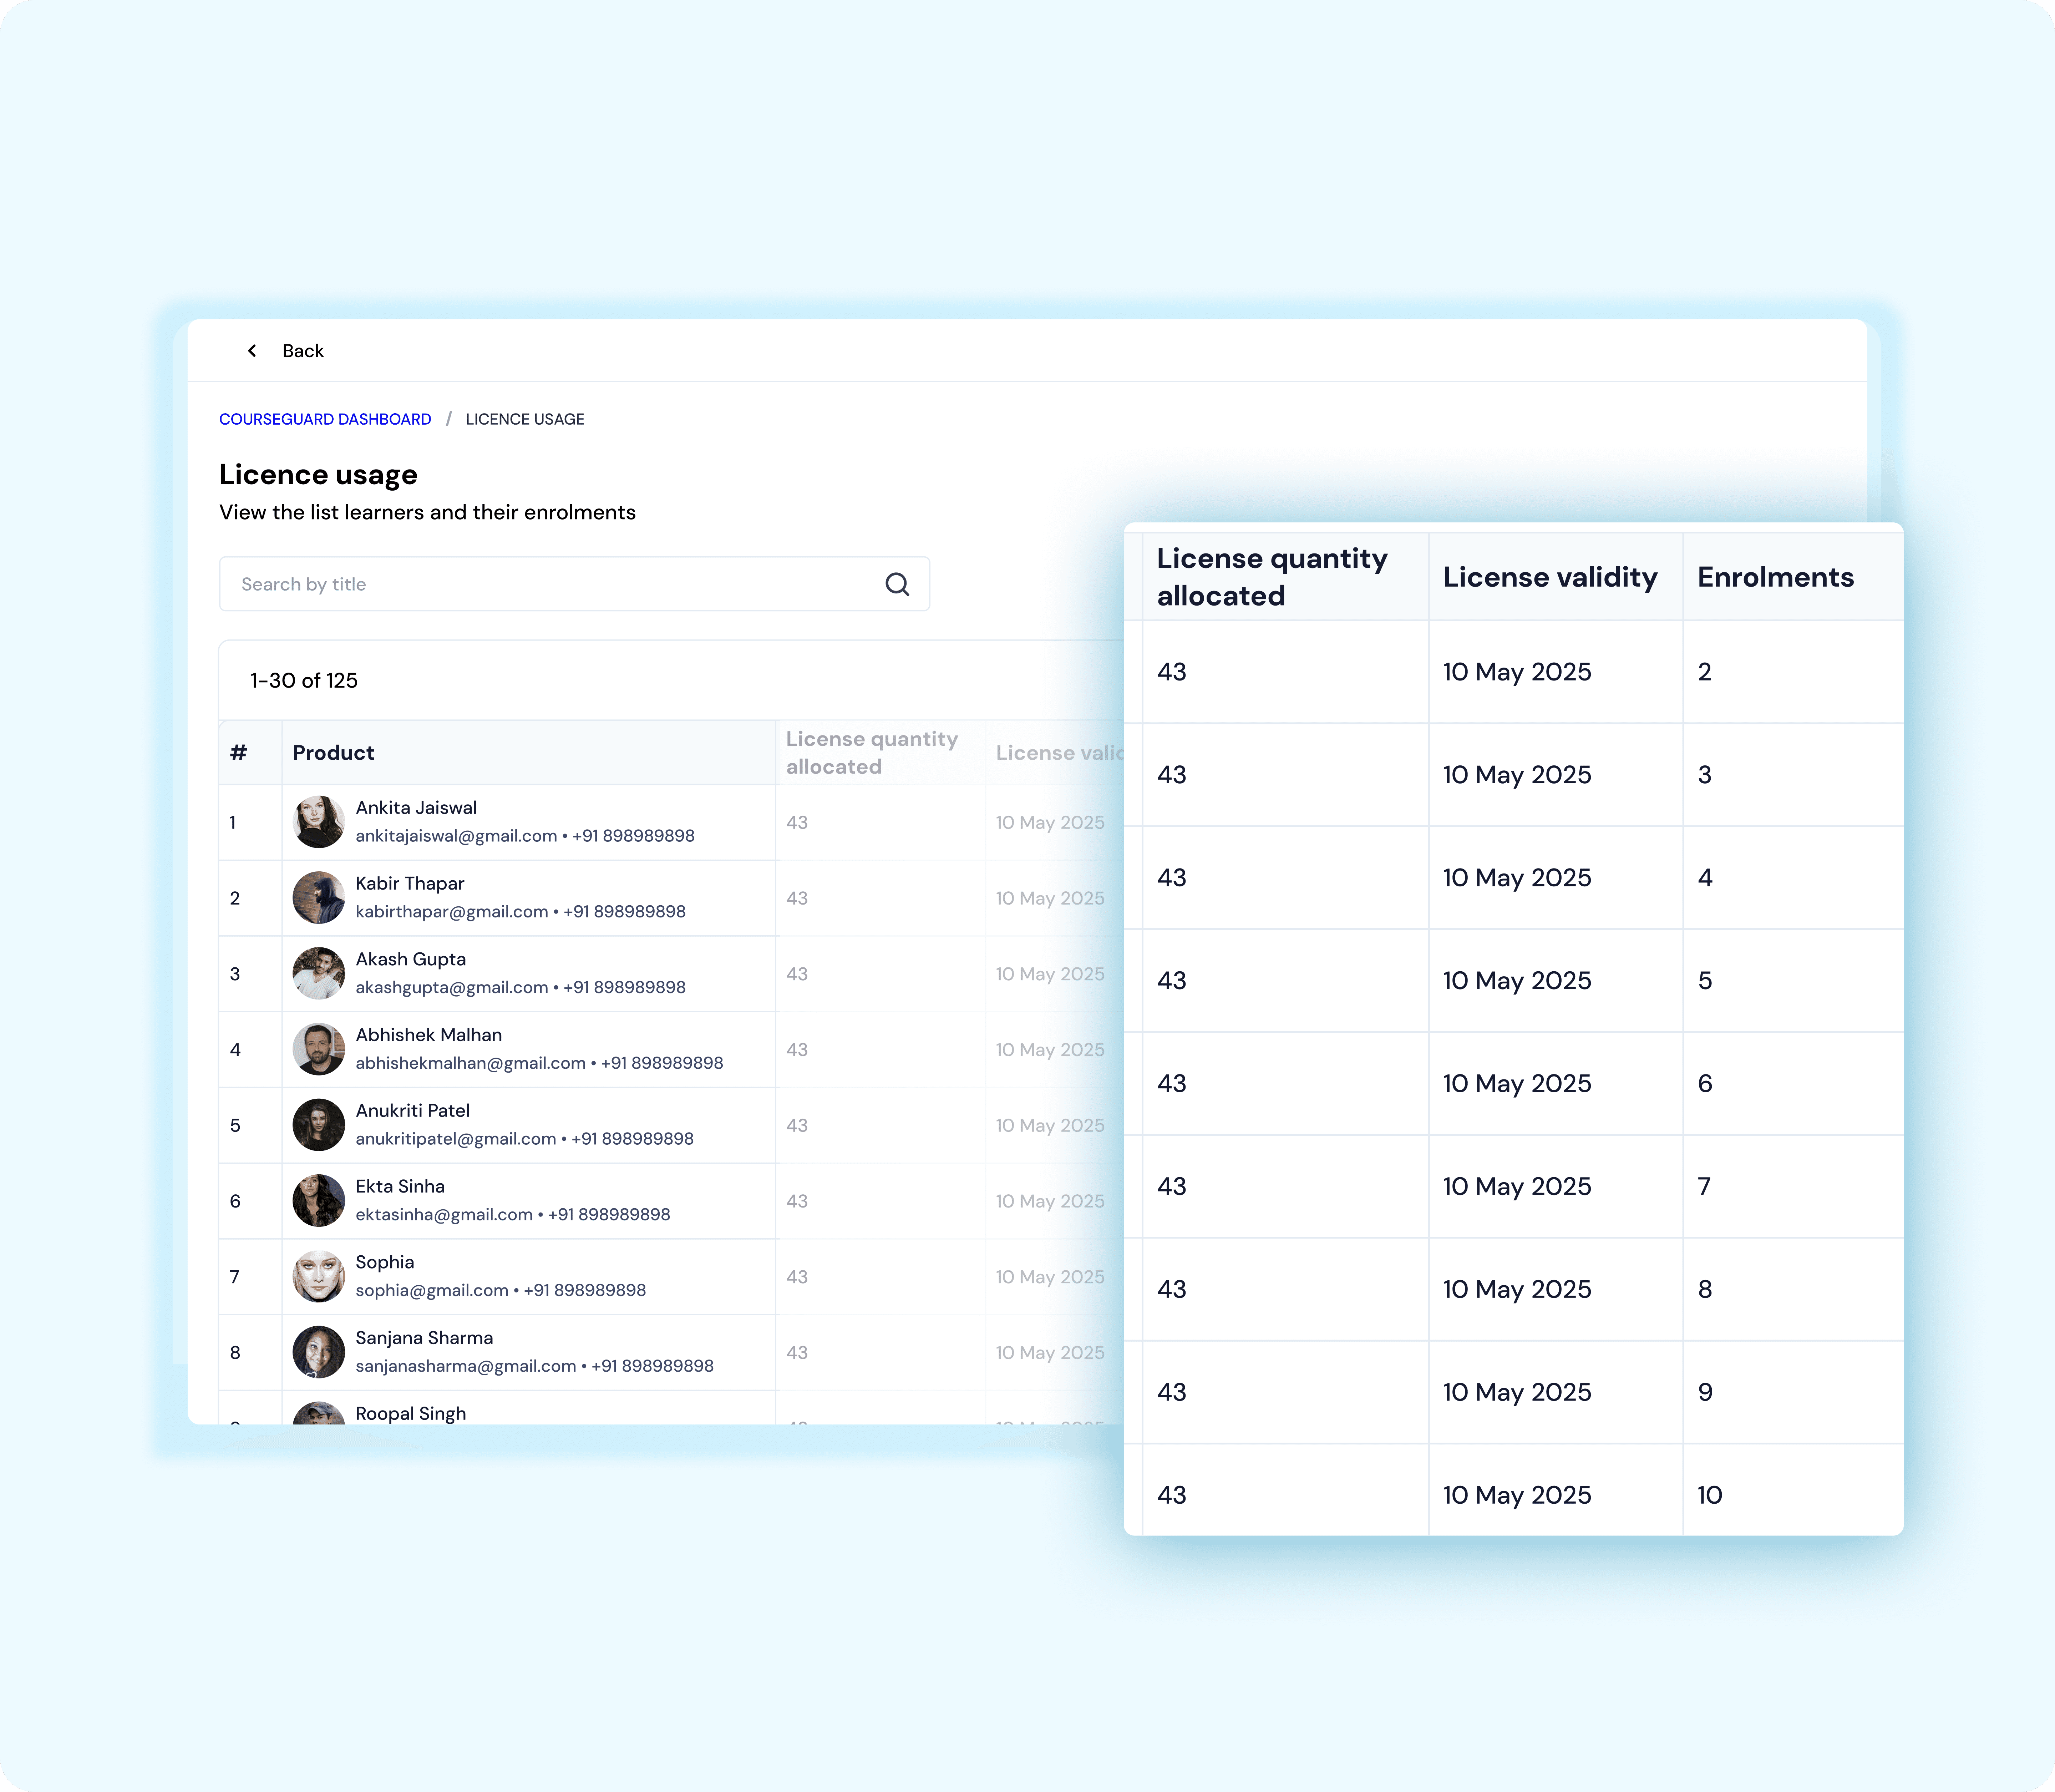Click the Product column header
This screenshot has height=1792, width=2055.
[333, 753]
